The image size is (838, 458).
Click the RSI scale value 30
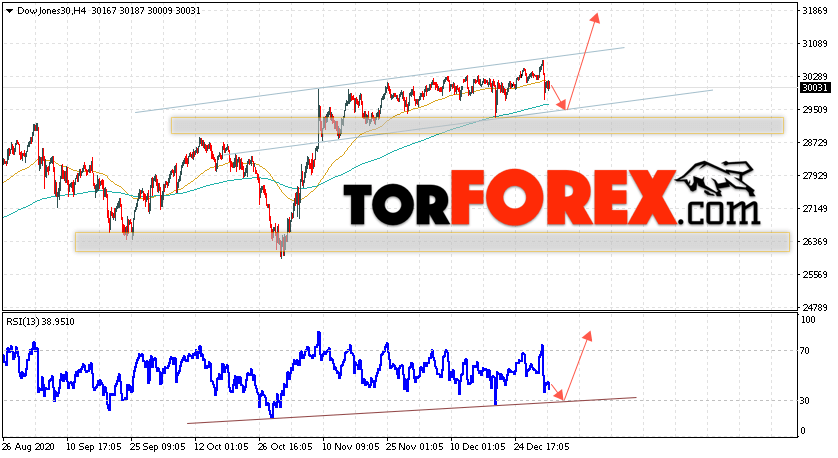(806, 401)
